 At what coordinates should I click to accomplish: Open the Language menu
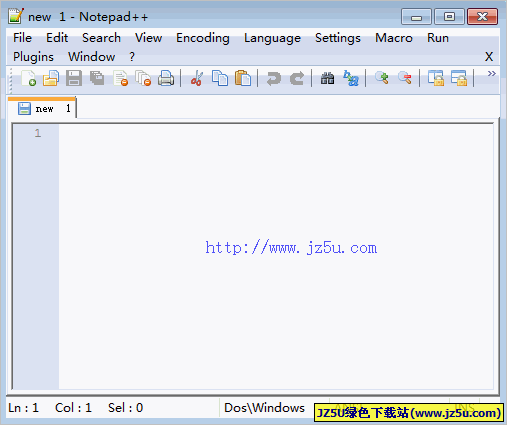point(272,38)
